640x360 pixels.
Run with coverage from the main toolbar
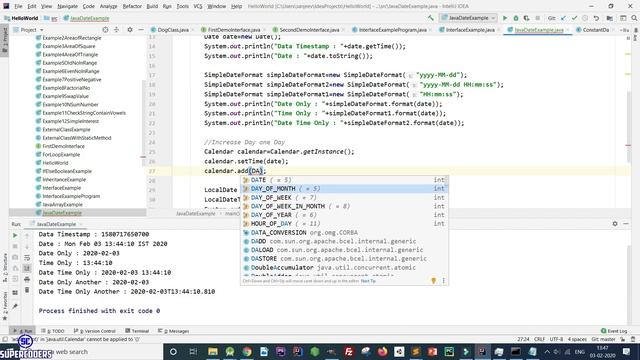pos(526,18)
